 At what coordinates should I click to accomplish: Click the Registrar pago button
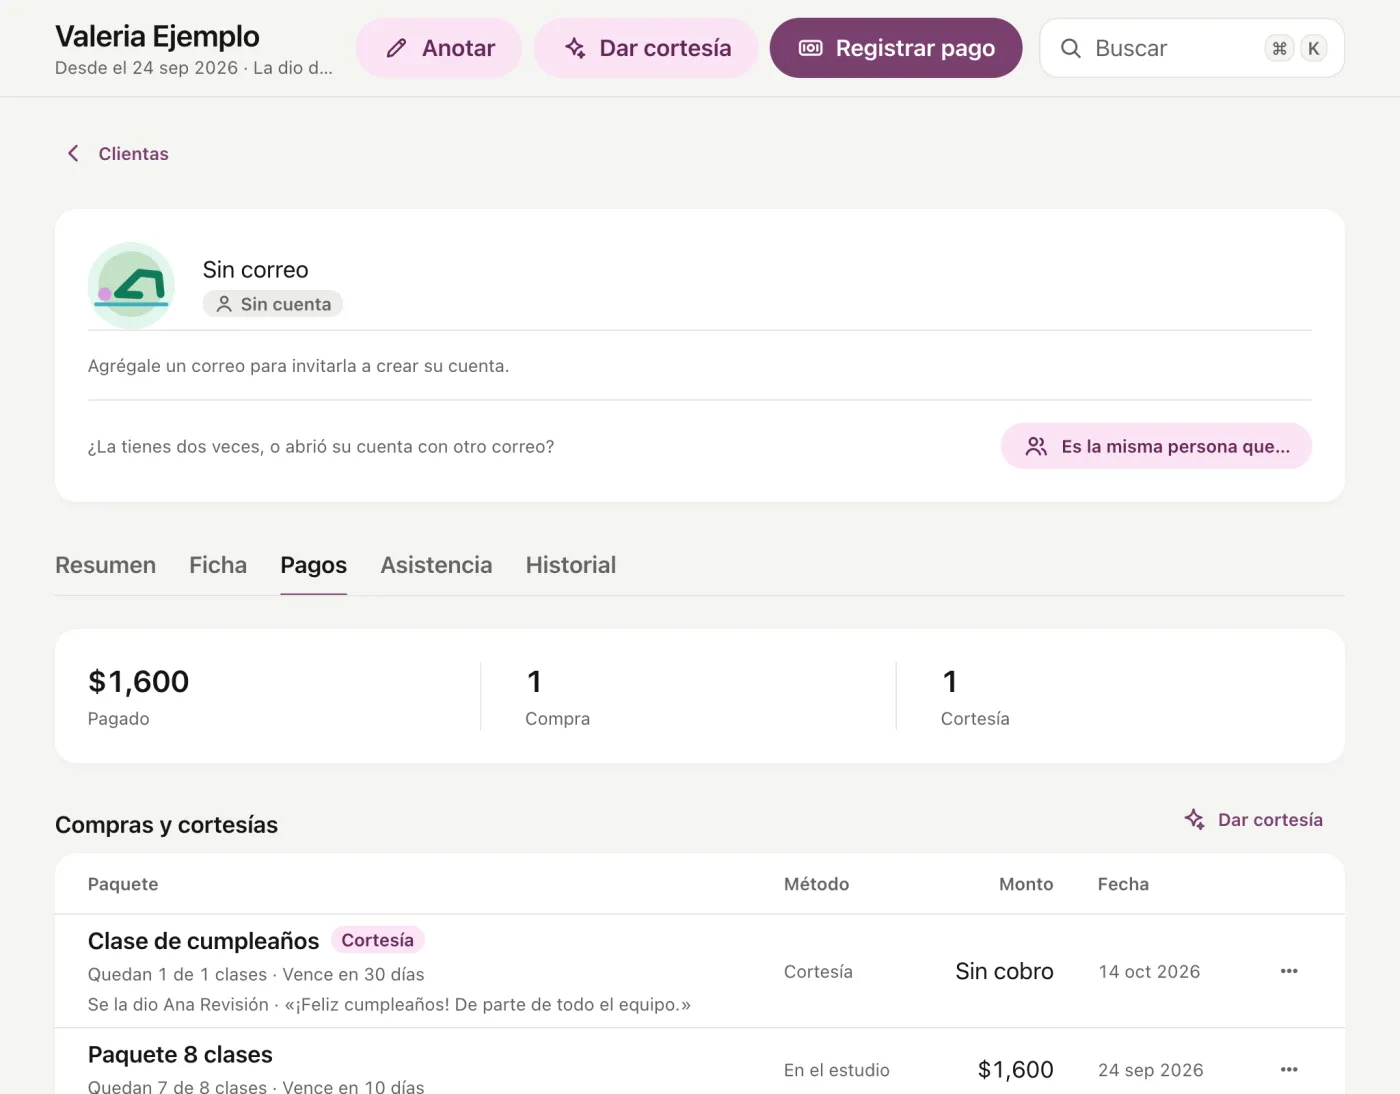coord(896,48)
